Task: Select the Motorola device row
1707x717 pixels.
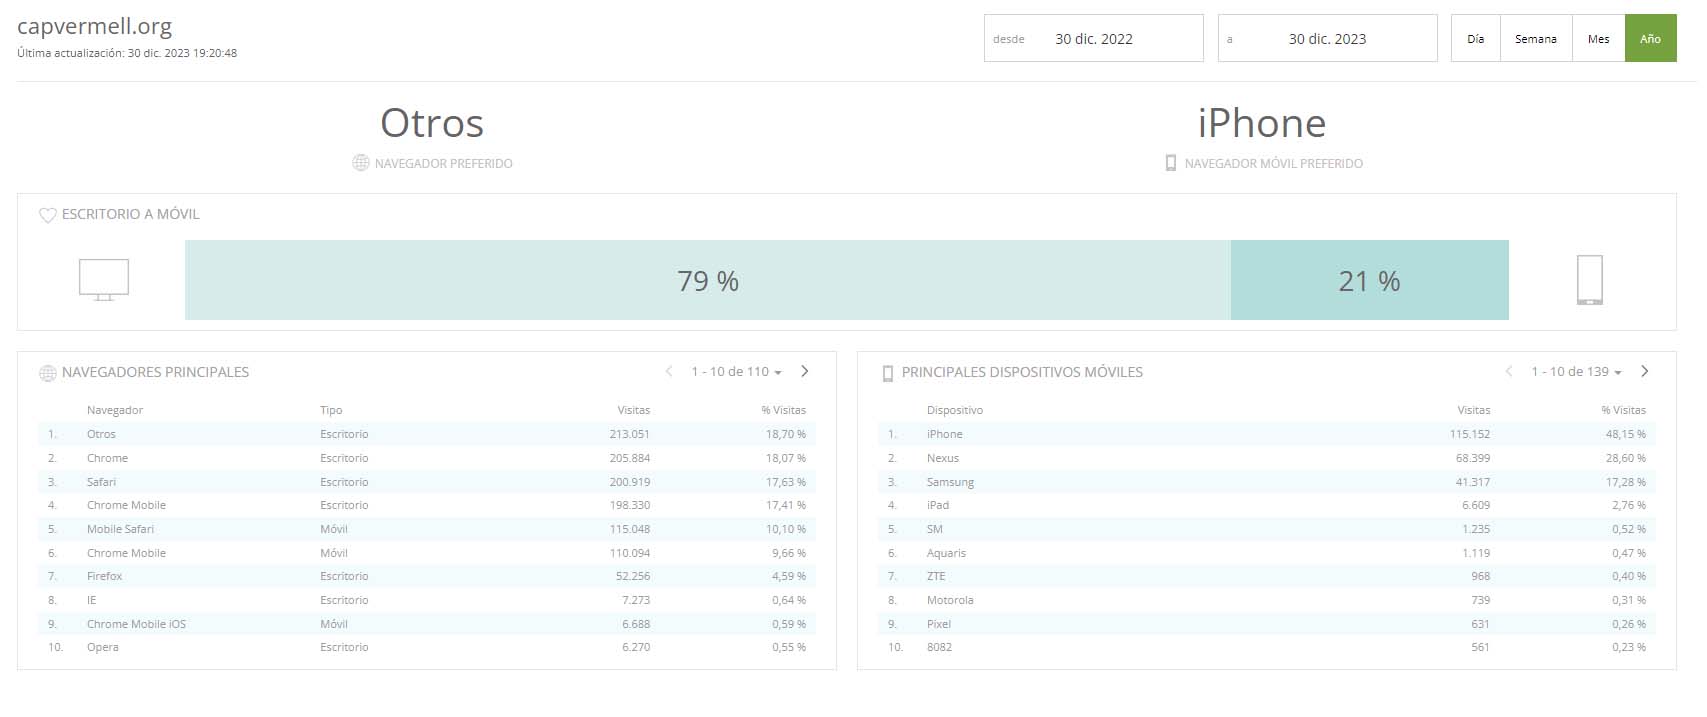Action: coord(1267,600)
